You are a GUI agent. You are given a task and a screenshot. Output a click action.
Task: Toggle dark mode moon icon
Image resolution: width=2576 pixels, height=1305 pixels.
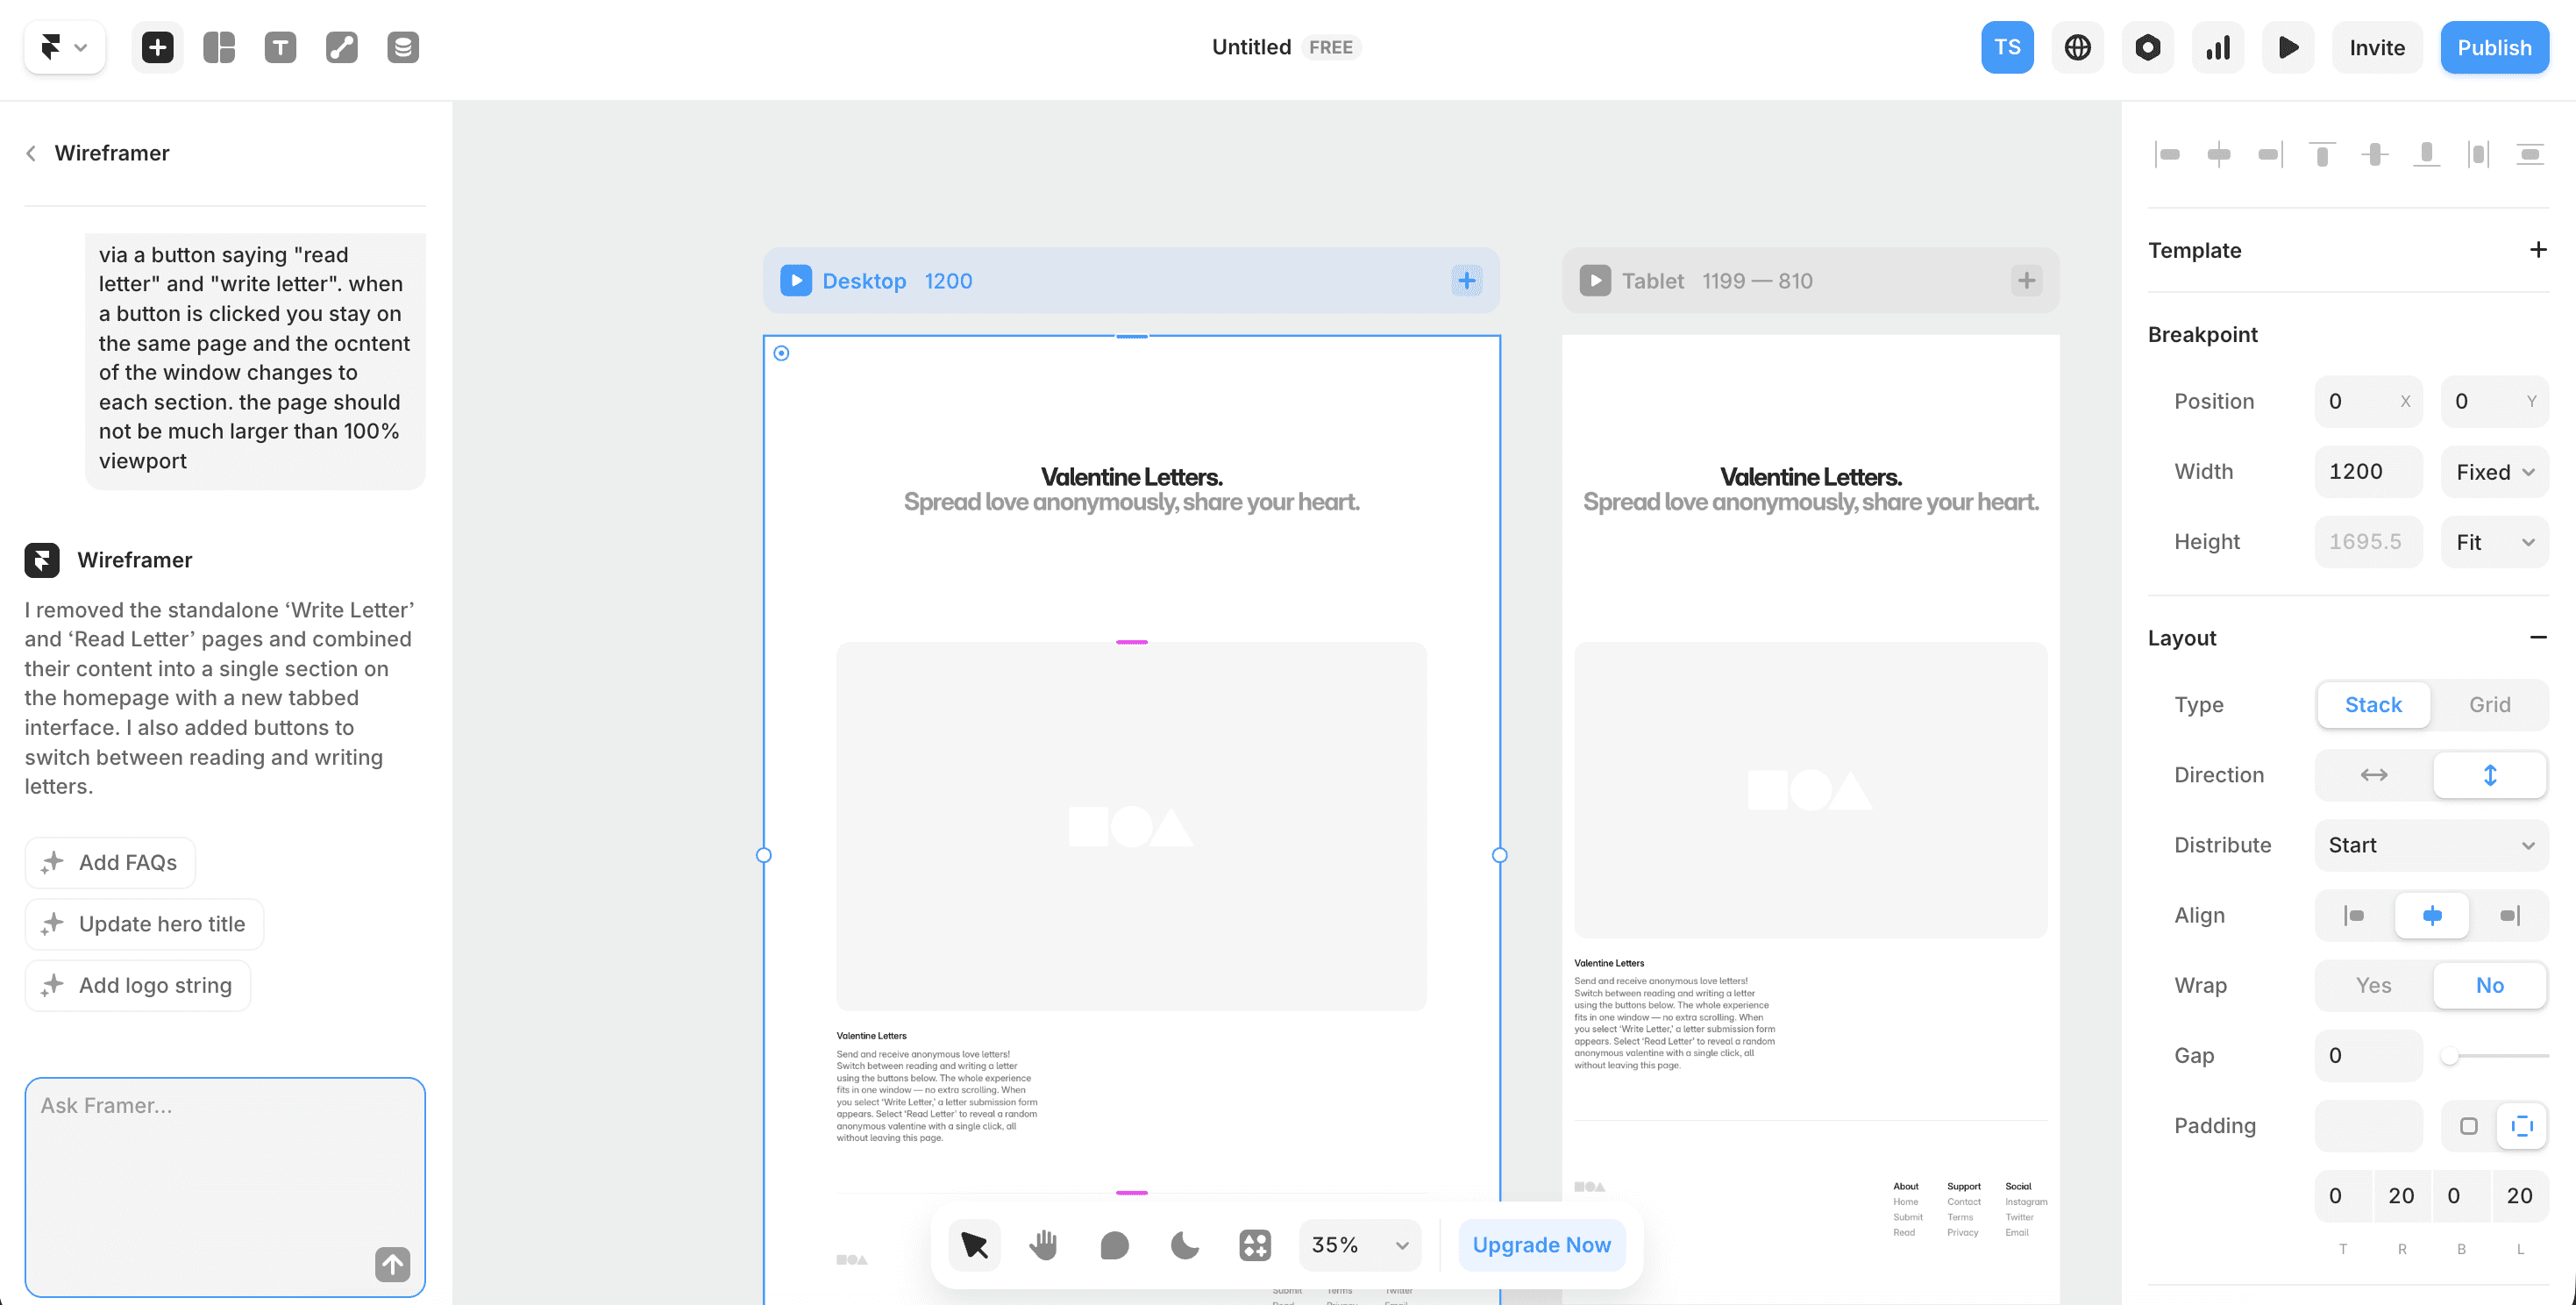(1184, 1245)
